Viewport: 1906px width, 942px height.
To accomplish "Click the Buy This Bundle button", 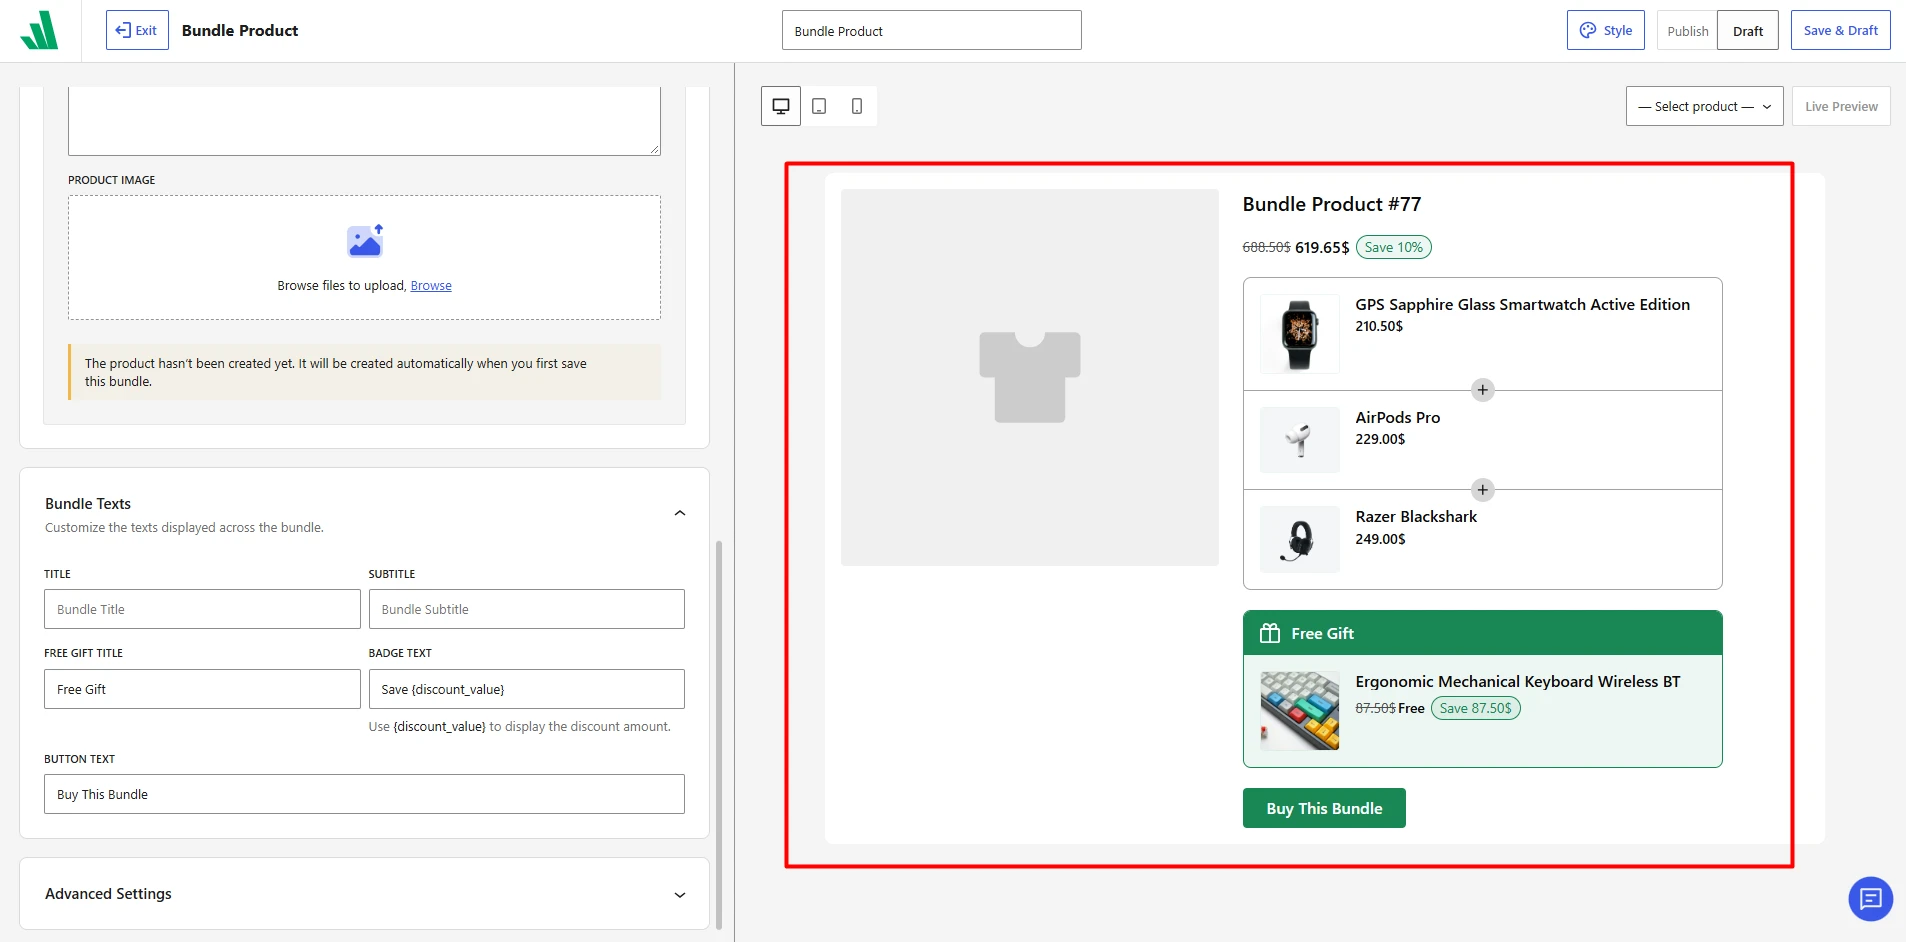I will [x=1324, y=808].
